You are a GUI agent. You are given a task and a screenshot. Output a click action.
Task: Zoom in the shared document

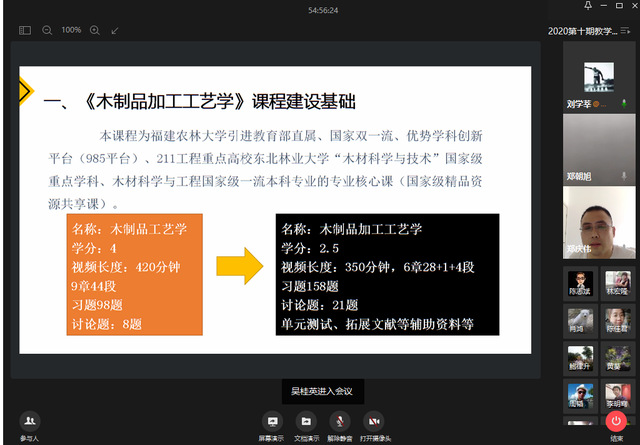pyautogui.click(x=95, y=31)
